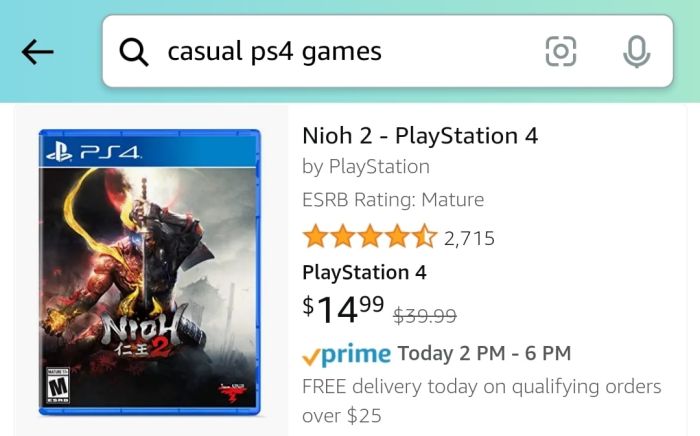
Task: Click the crossed-out $39.99 list price
Action: click(424, 316)
